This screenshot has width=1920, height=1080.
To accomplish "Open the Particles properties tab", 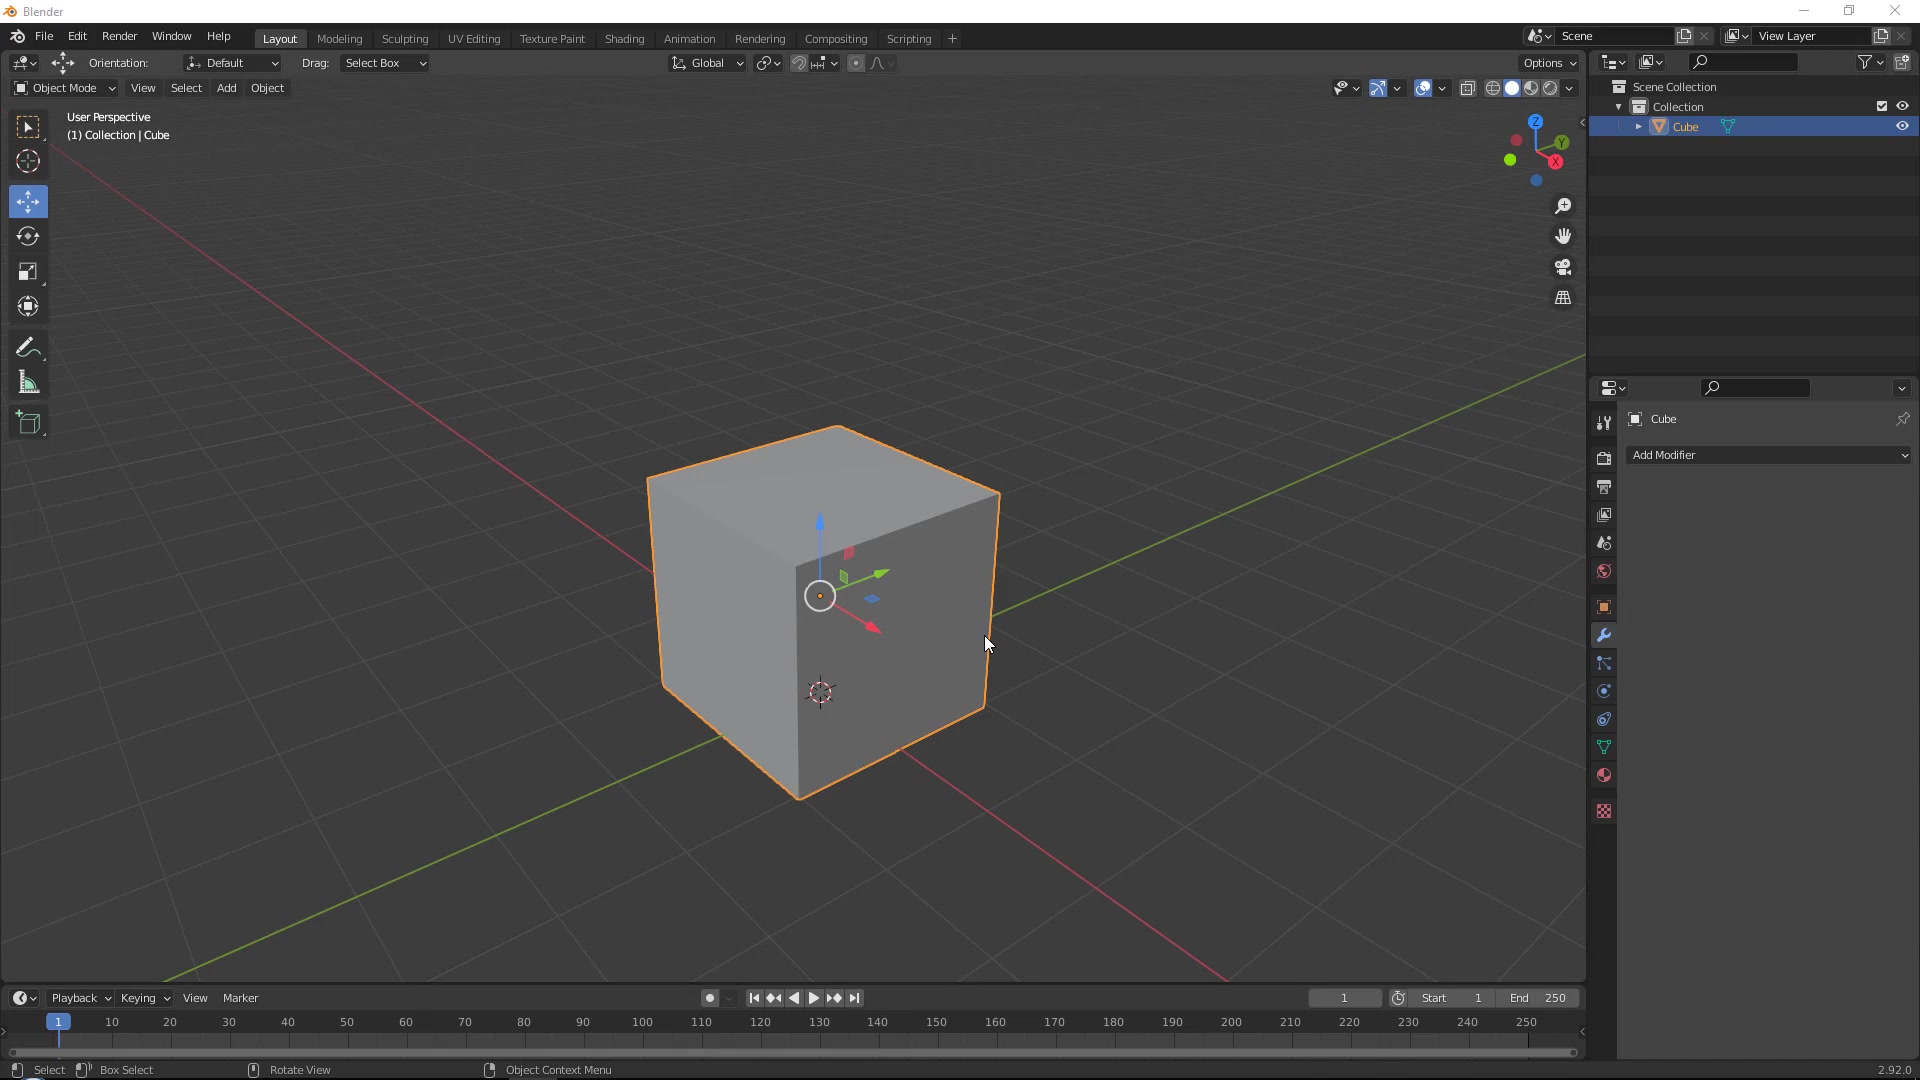I will pyautogui.click(x=1604, y=663).
